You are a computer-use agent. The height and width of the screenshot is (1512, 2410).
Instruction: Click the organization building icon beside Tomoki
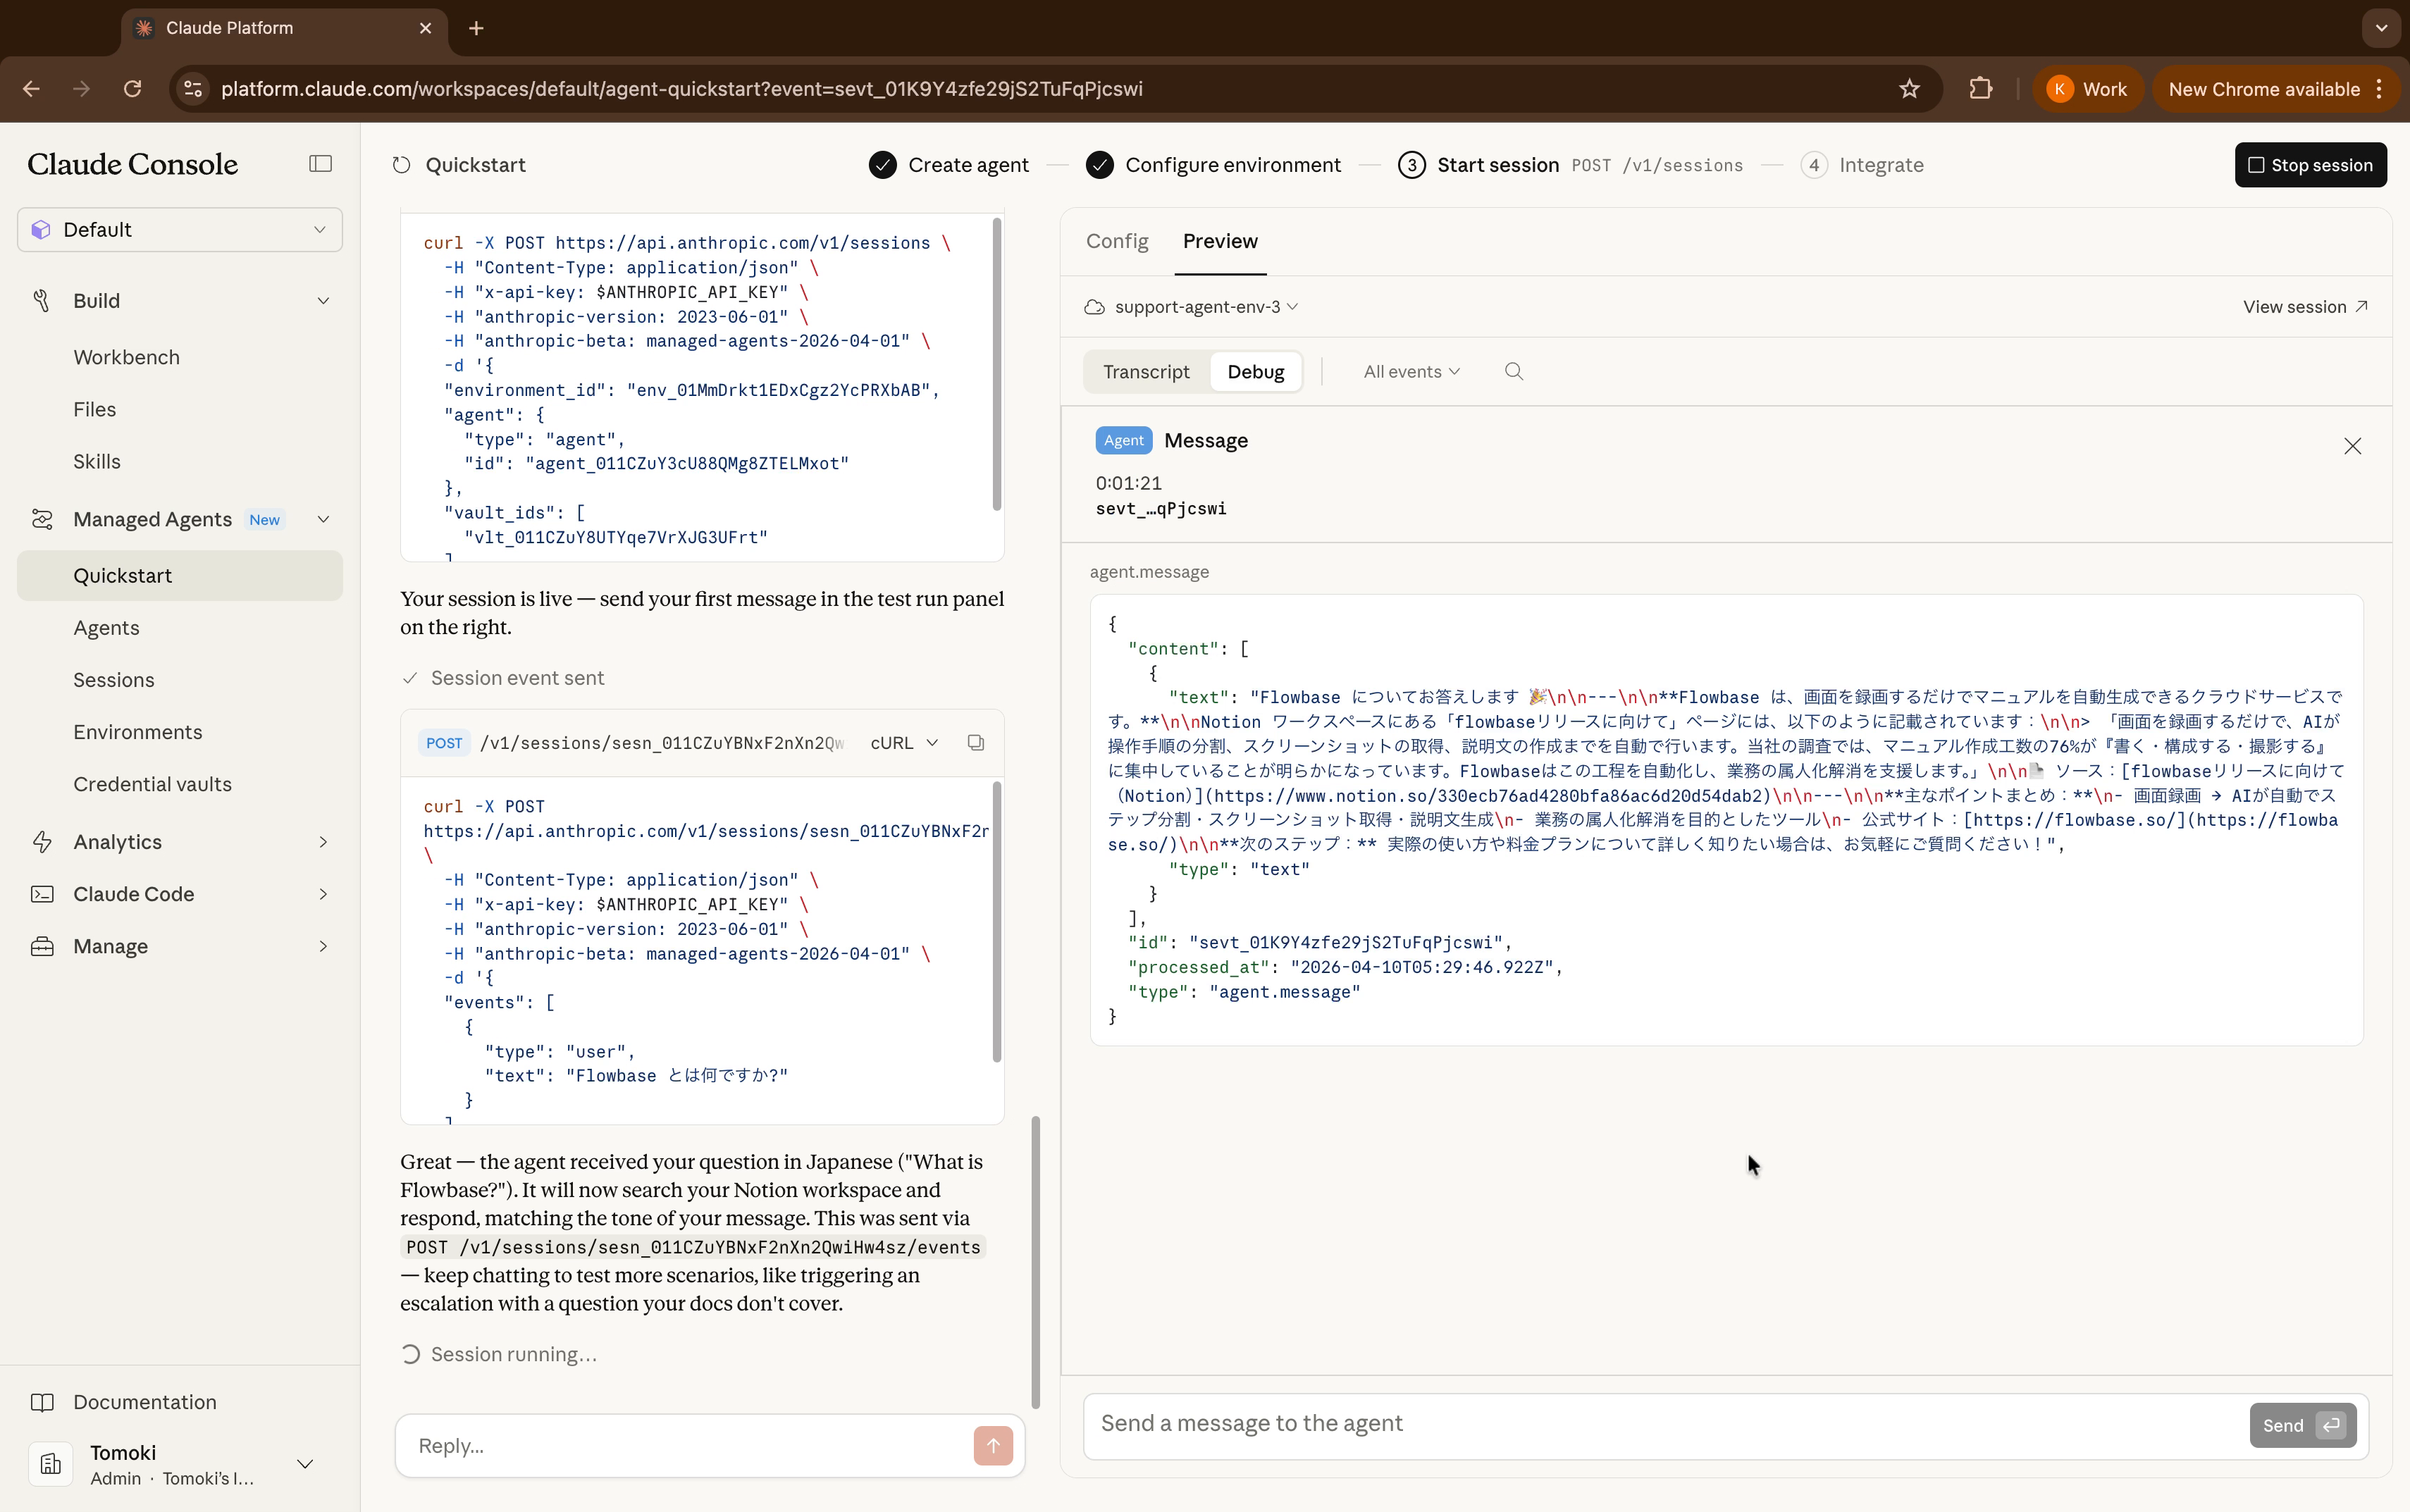coord(50,1464)
